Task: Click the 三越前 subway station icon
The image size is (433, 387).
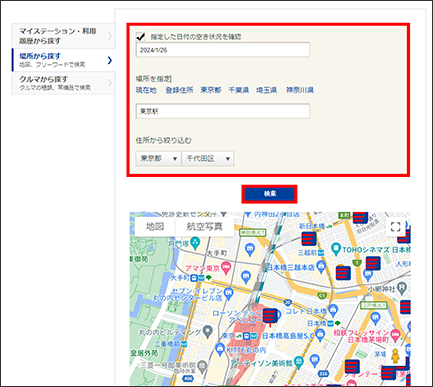Action: click(320, 253)
